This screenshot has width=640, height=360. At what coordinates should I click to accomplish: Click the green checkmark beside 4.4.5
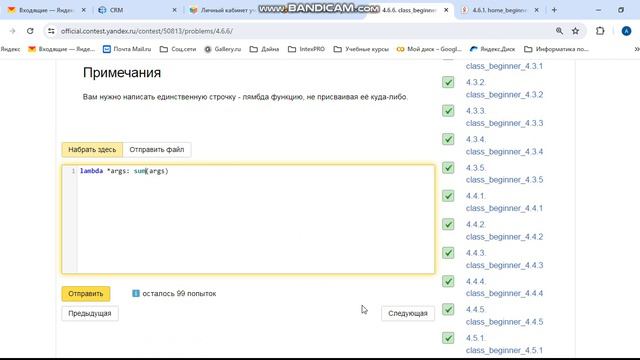point(448,309)
